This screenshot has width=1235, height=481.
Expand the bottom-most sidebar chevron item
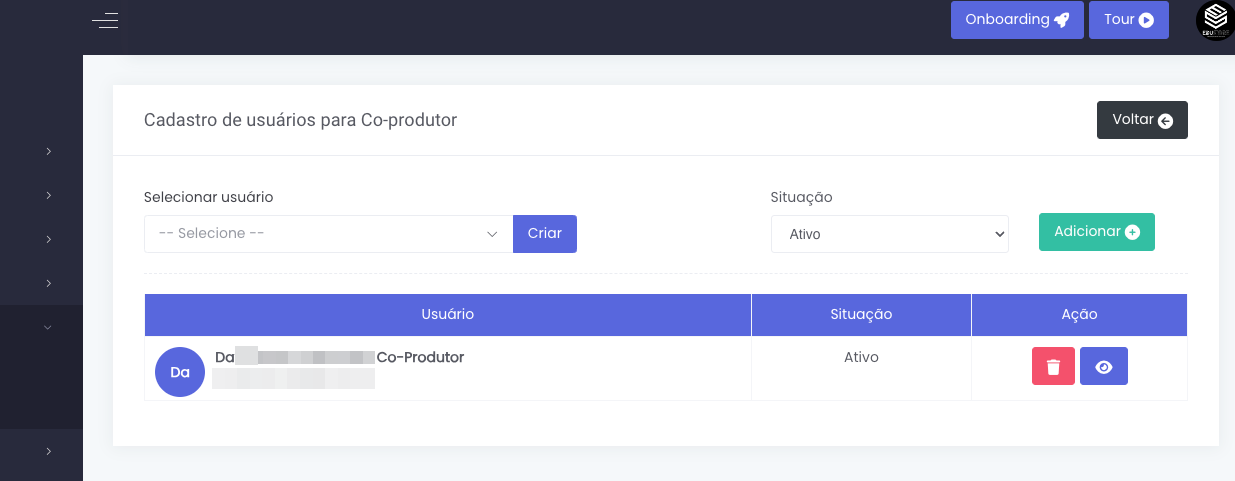tap(48, 452)
